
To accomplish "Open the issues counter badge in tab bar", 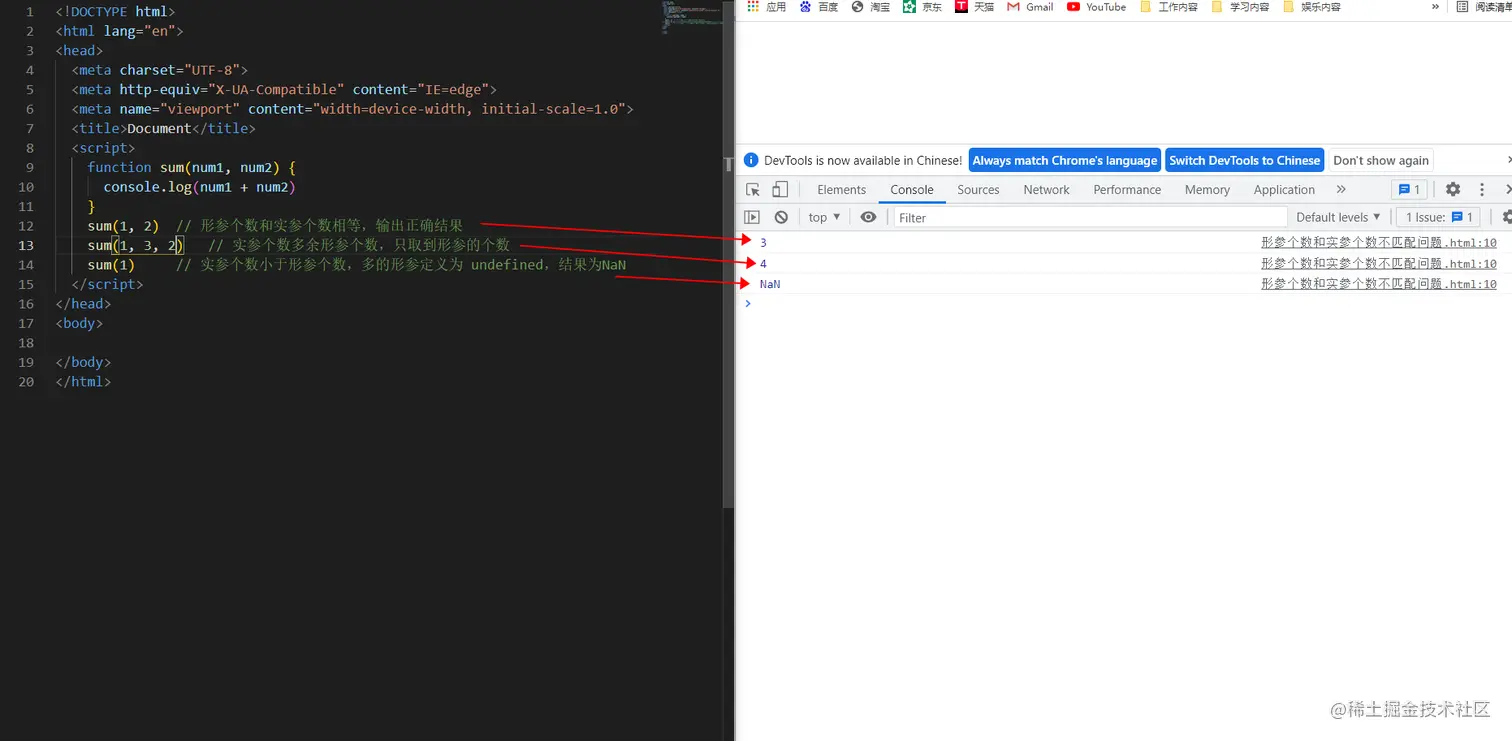I will tap(1409, 189).
